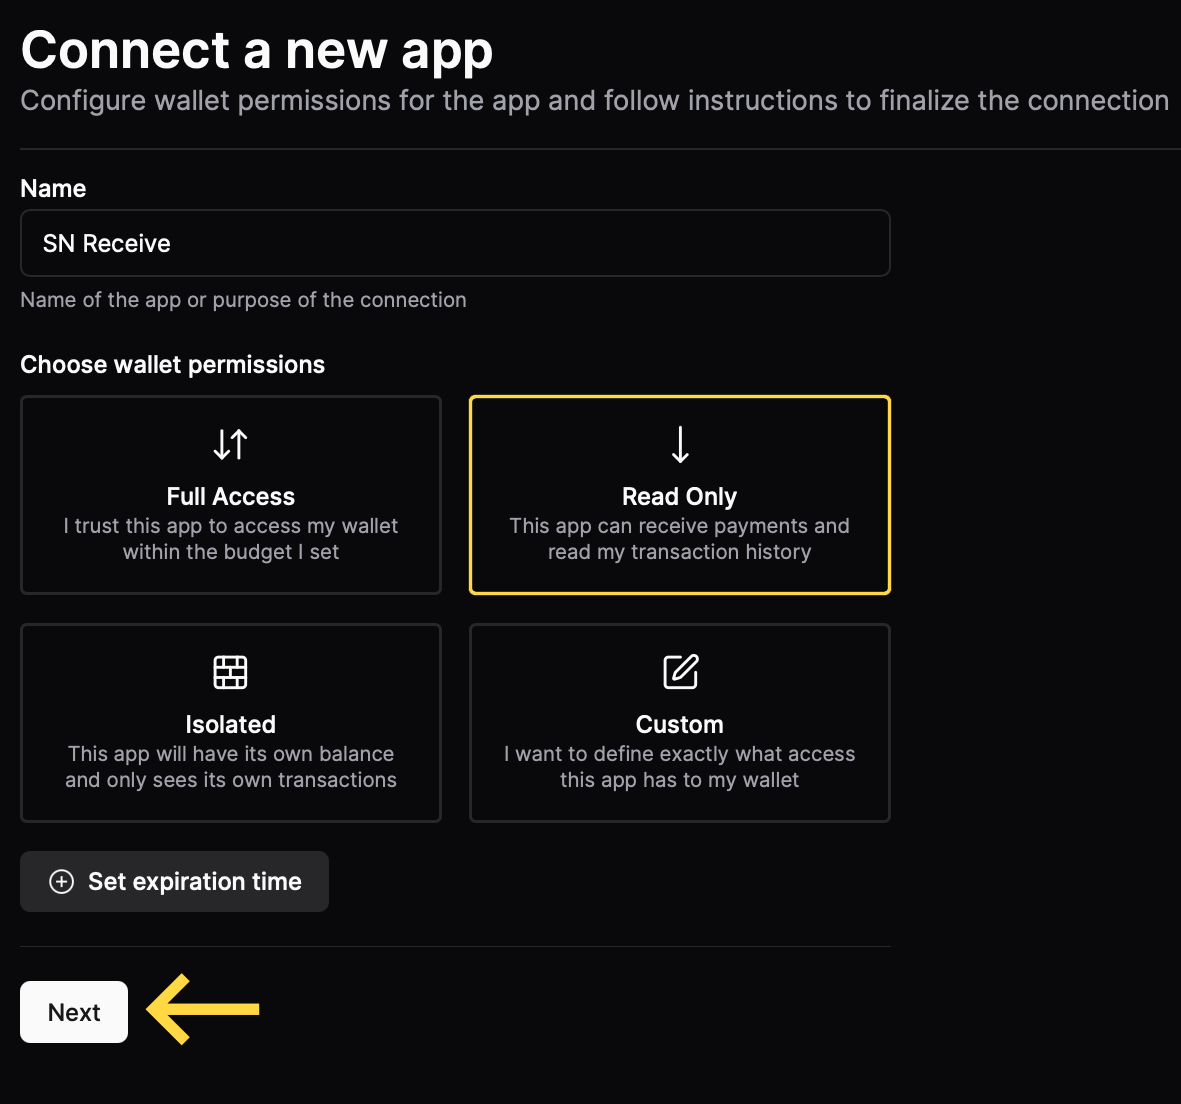Screen dimensions: 1181x1104
Task: Click the "Choose wallet permissions" section label
Action: coord(172,365)
